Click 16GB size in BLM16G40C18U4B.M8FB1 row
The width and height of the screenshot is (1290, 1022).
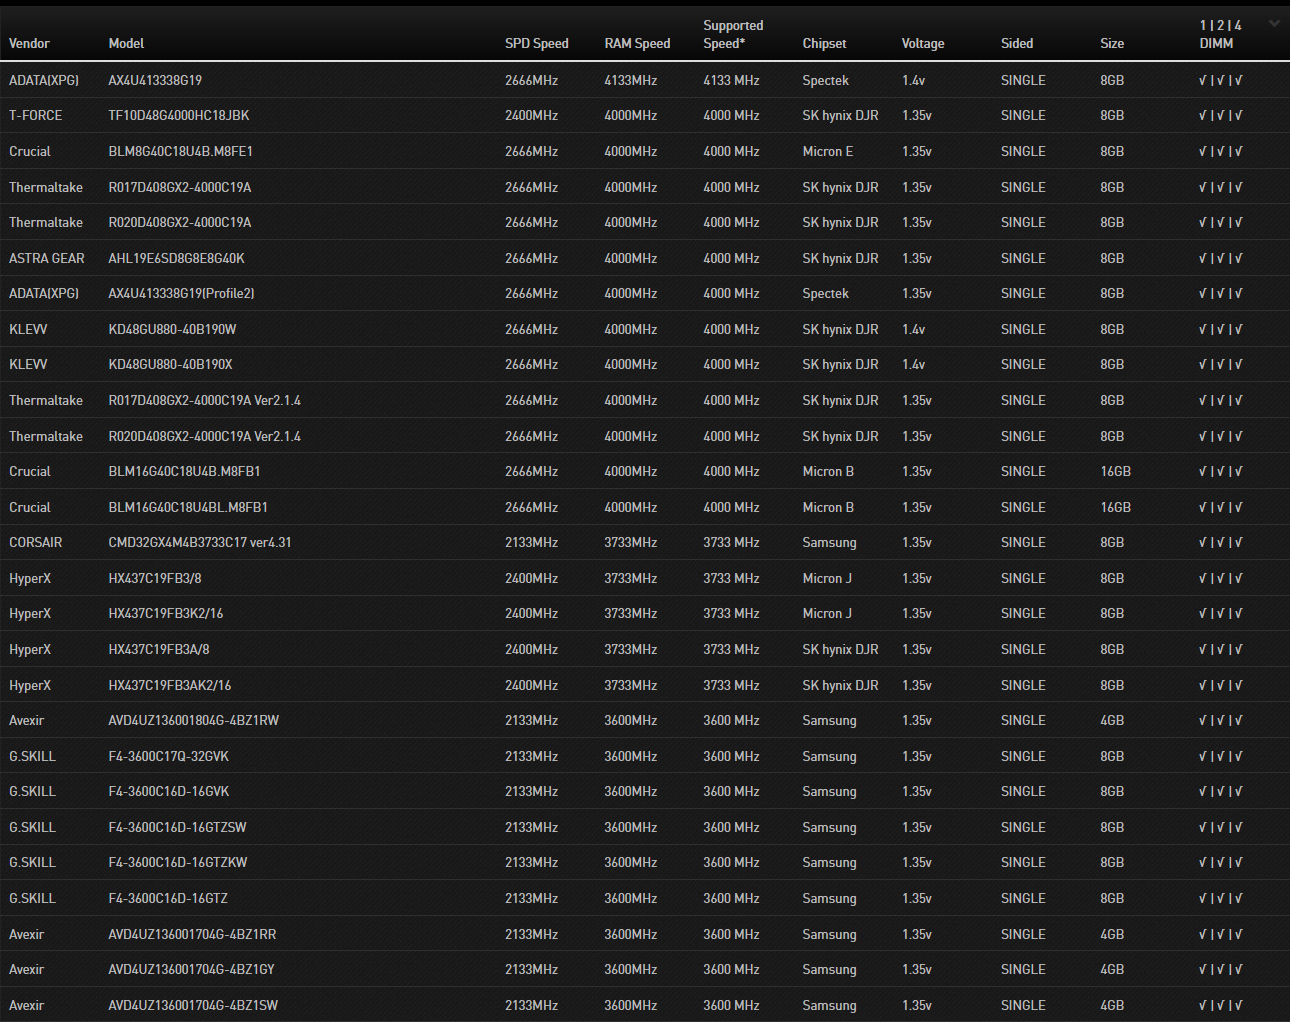[1116, 471]
